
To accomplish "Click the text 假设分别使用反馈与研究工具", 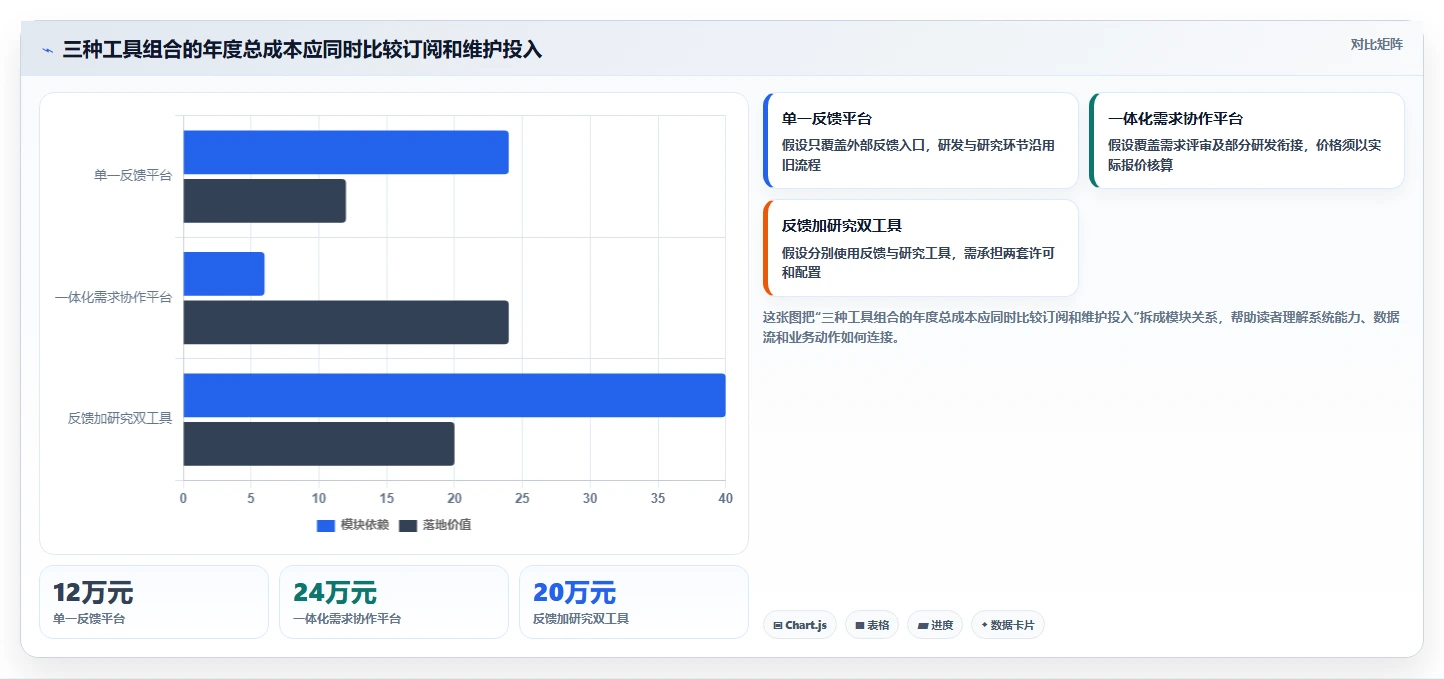I will 866,254.
